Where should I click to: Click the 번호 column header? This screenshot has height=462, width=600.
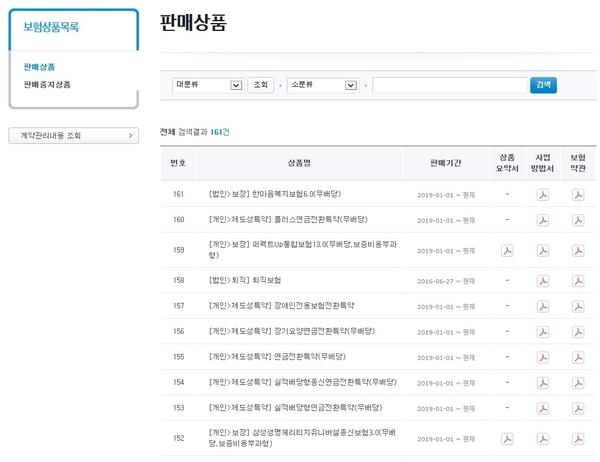pyautogui.click(x=178, y=163)
